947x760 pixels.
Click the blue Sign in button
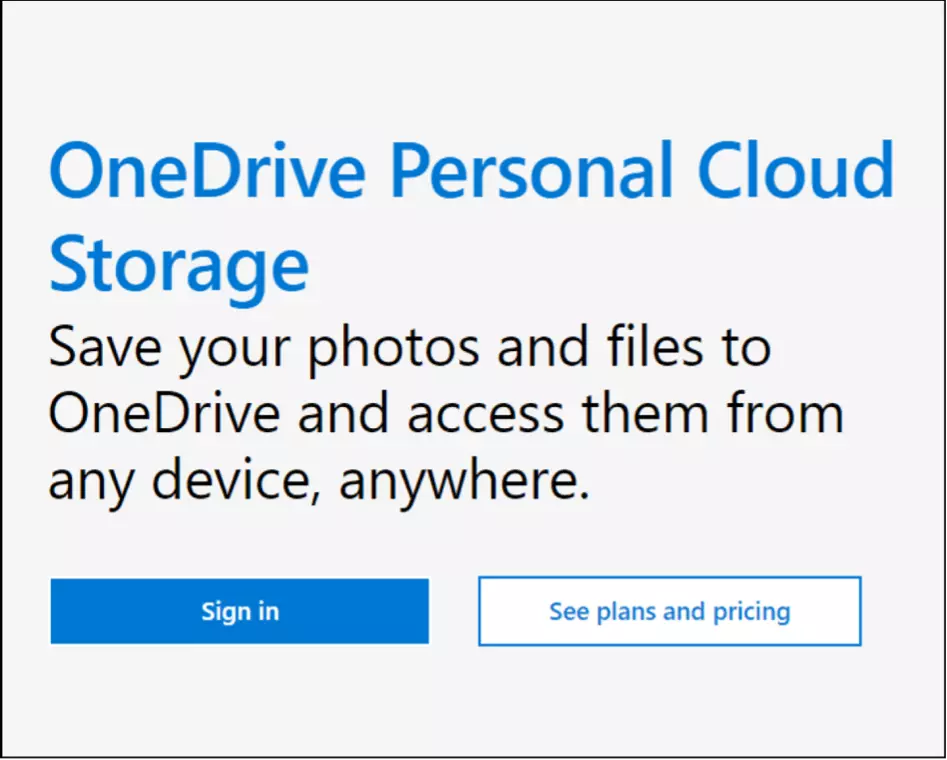[x=239, y=611]
